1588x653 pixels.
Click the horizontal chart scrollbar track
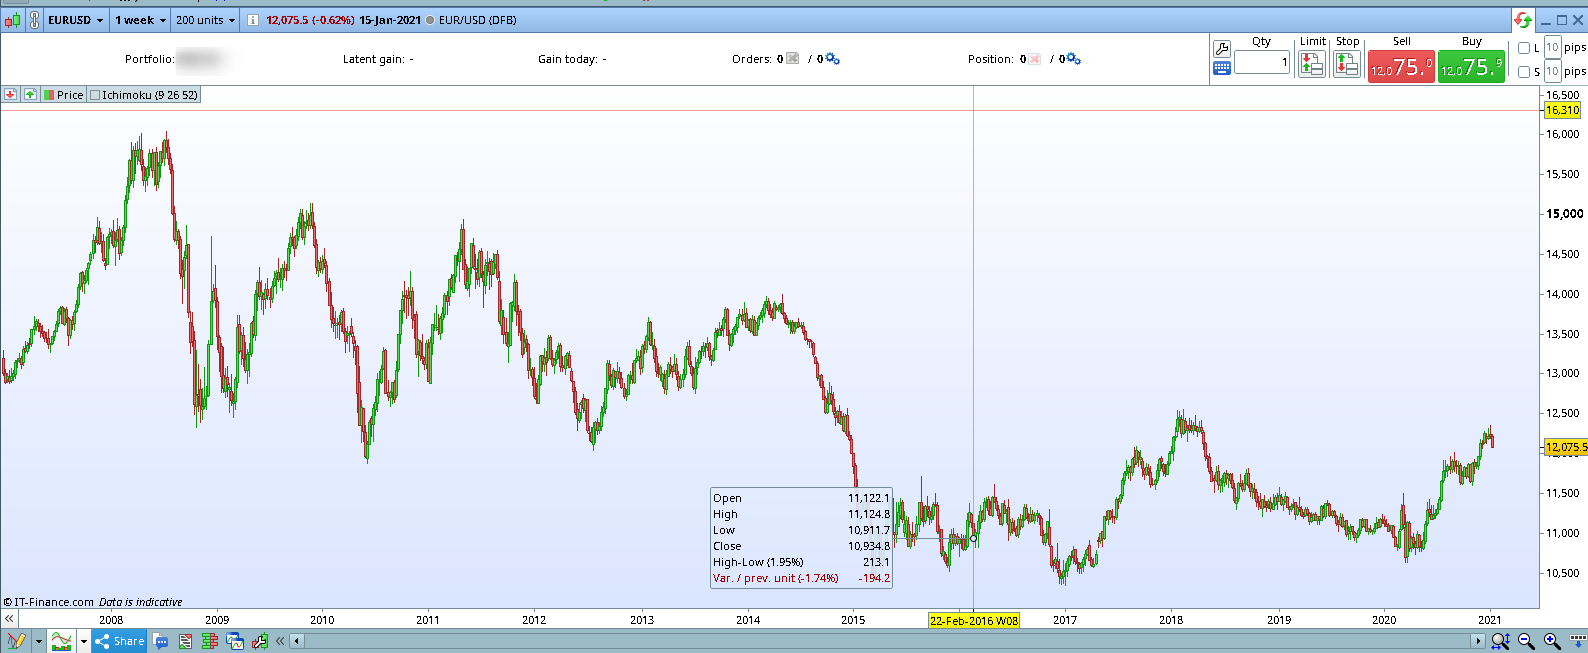[887, 641]
